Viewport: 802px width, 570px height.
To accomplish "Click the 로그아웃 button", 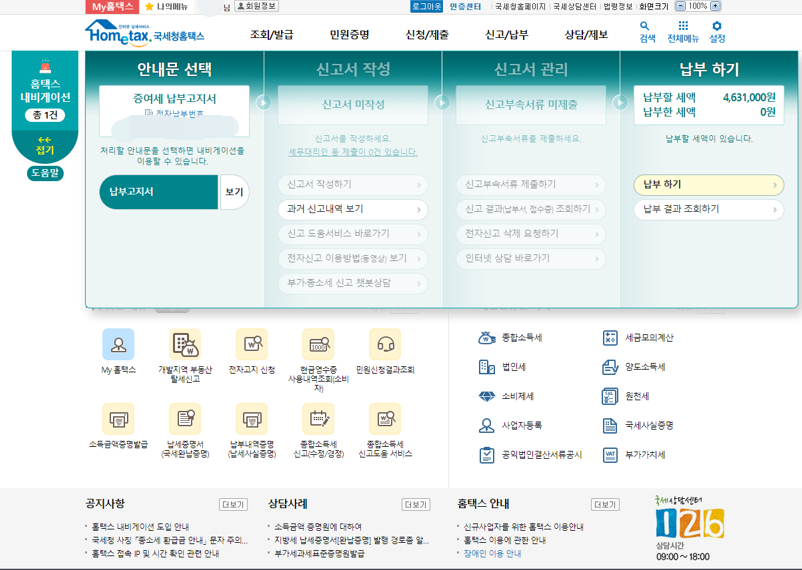I will tap(426, 6).
